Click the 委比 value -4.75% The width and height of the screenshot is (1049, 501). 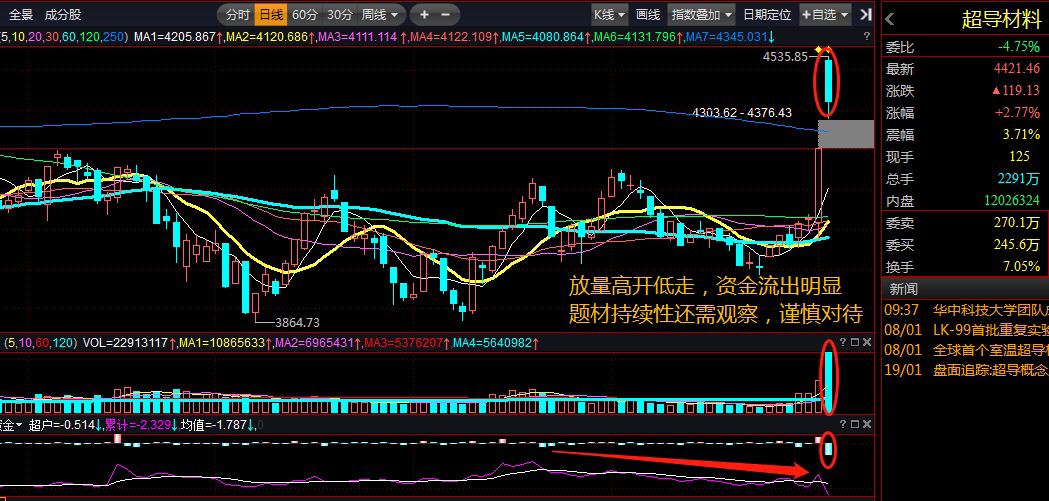(x=1019, y=47)
